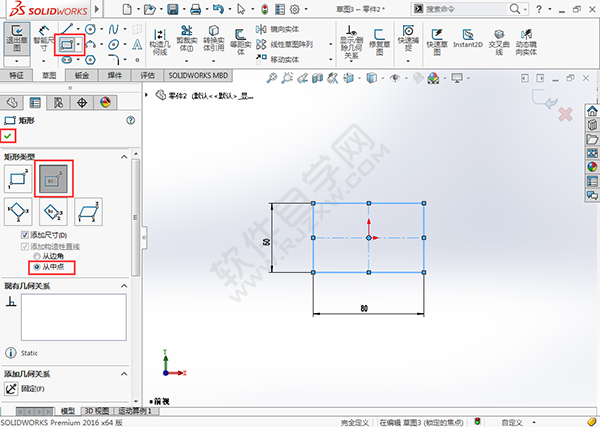Screen dimensions: 600x427
Task: Select the Line sketch tool
Action: 67,29
